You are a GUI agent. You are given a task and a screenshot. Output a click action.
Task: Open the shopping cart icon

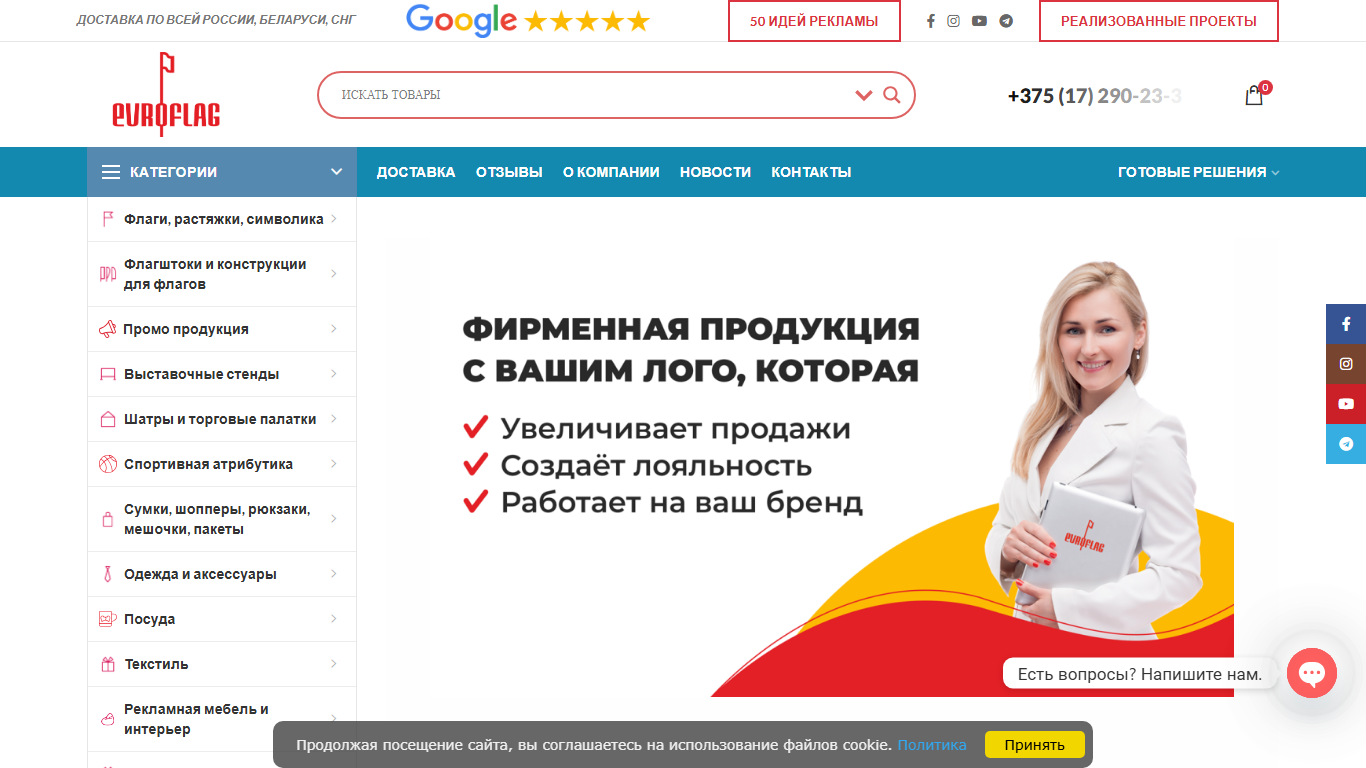pos(1254,96)
